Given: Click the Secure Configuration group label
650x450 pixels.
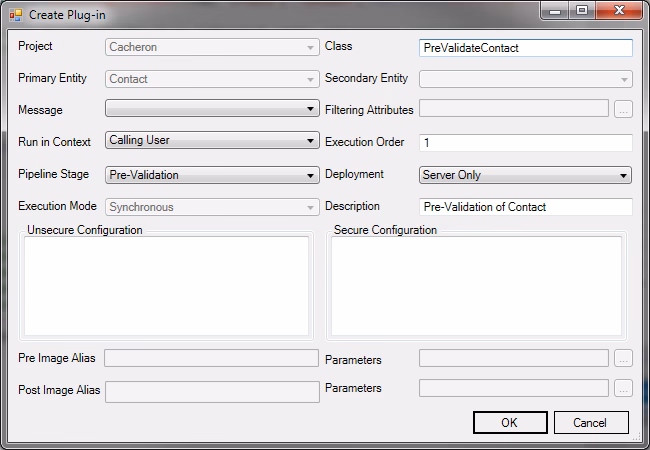Looking at the screenshot, I should [x=385, y=230].
